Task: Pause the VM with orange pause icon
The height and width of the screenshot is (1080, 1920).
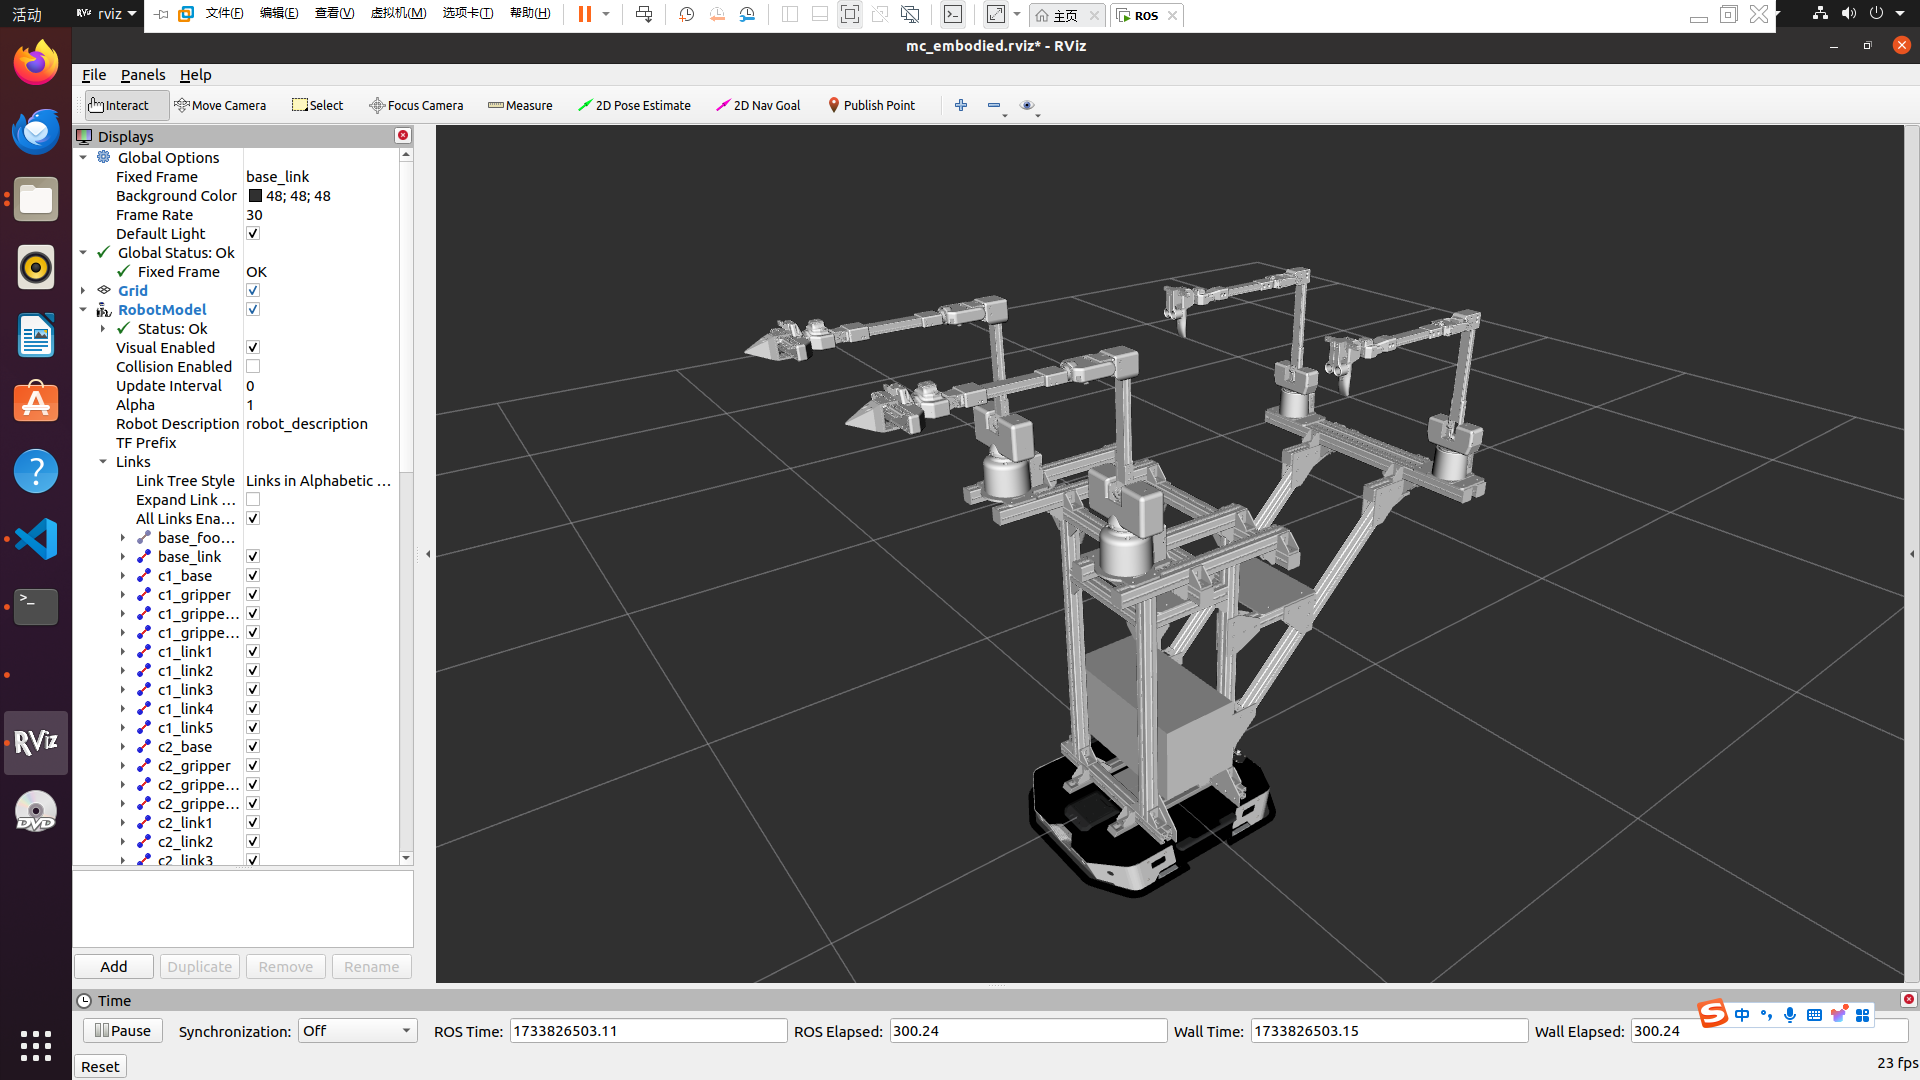Action: [x=585, y=14]
